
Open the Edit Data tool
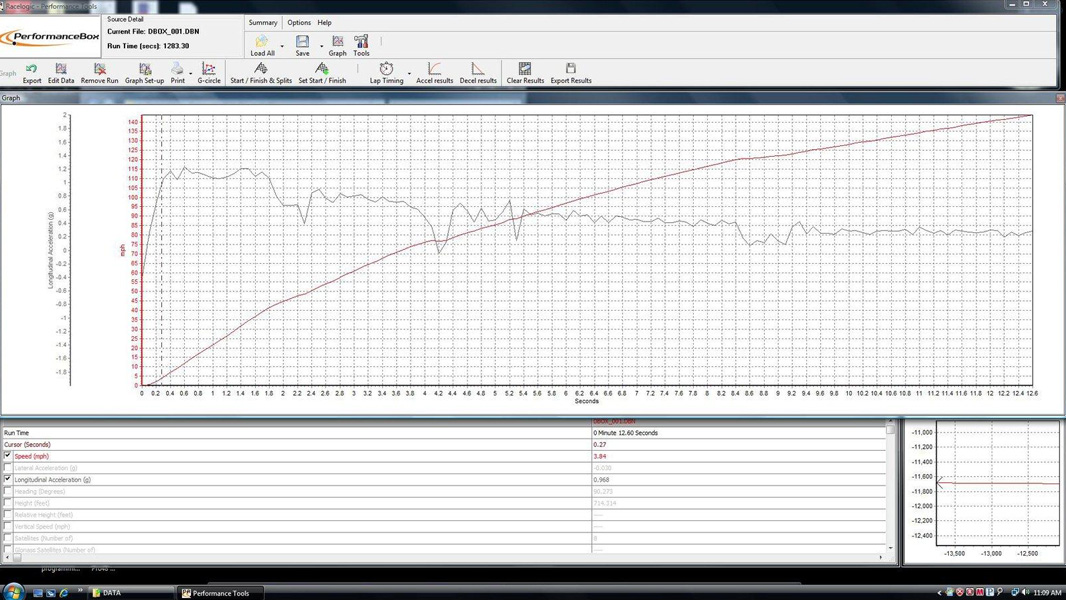[61, 72]
